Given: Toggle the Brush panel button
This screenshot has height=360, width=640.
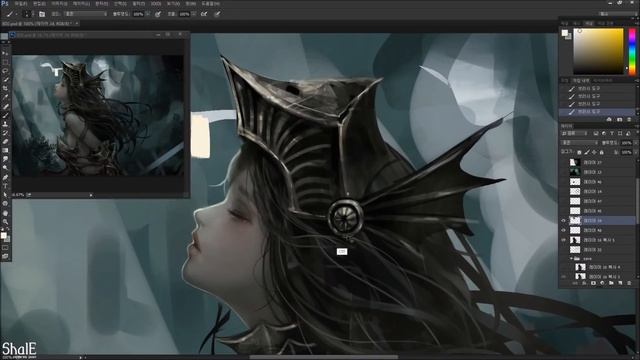Looking at the screenshot, I should 42,14.
